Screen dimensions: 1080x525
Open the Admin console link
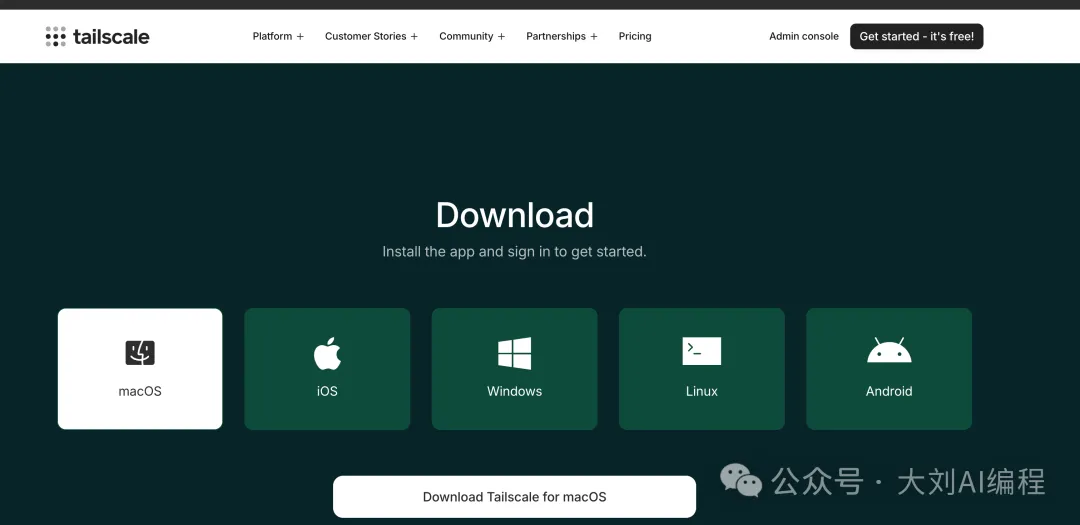coord(804,36)
